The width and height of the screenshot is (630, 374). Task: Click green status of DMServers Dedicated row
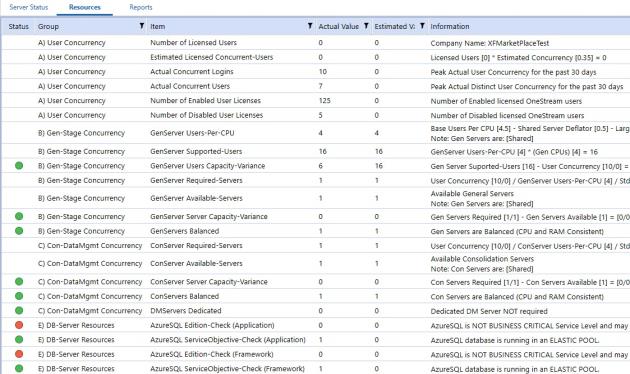point(19,310)
